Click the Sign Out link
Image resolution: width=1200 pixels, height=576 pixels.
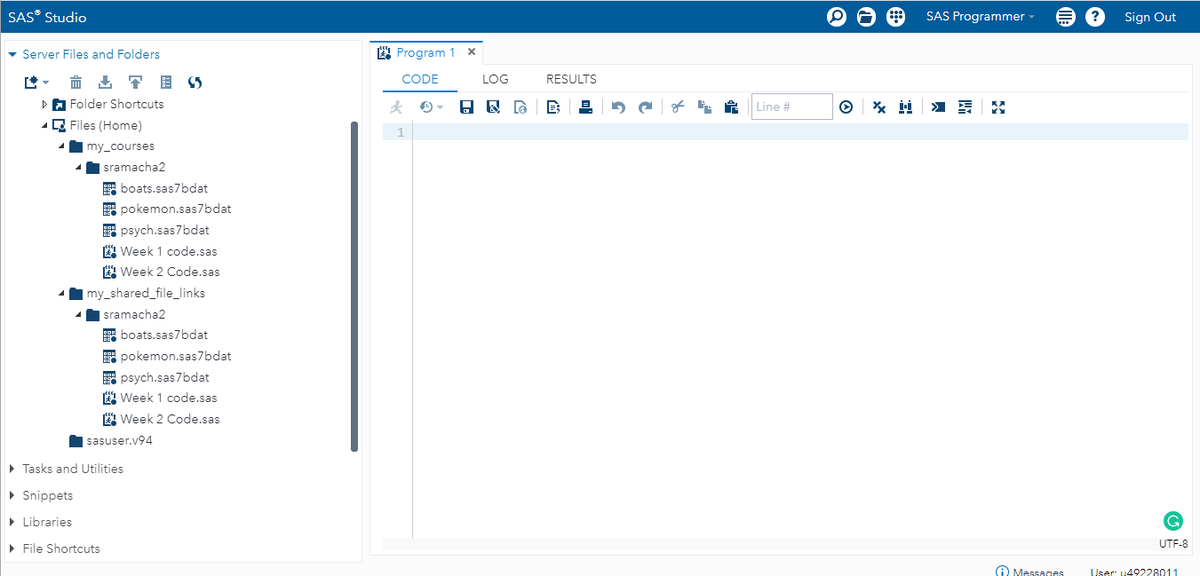tap(1150, 17)
